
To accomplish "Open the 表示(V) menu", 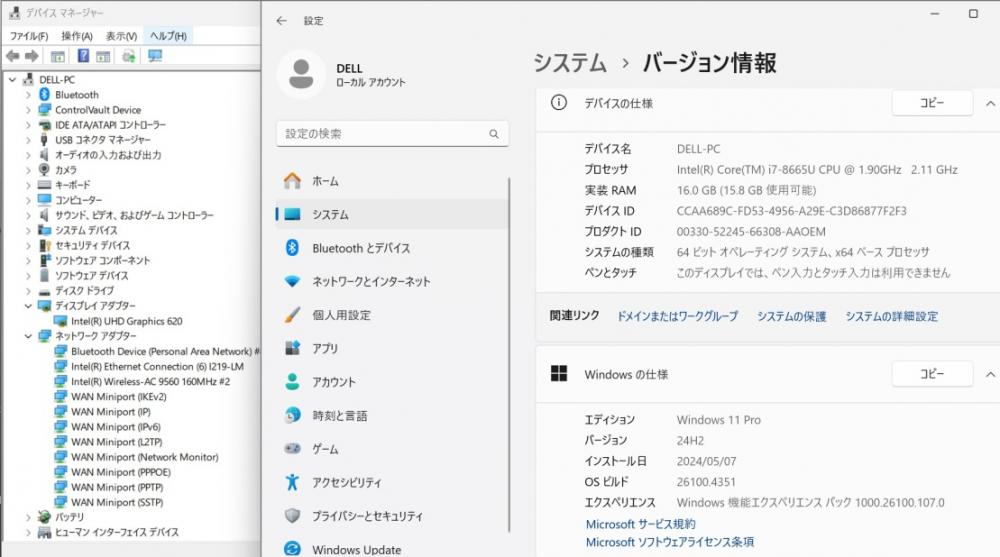I will click(121, 36).
